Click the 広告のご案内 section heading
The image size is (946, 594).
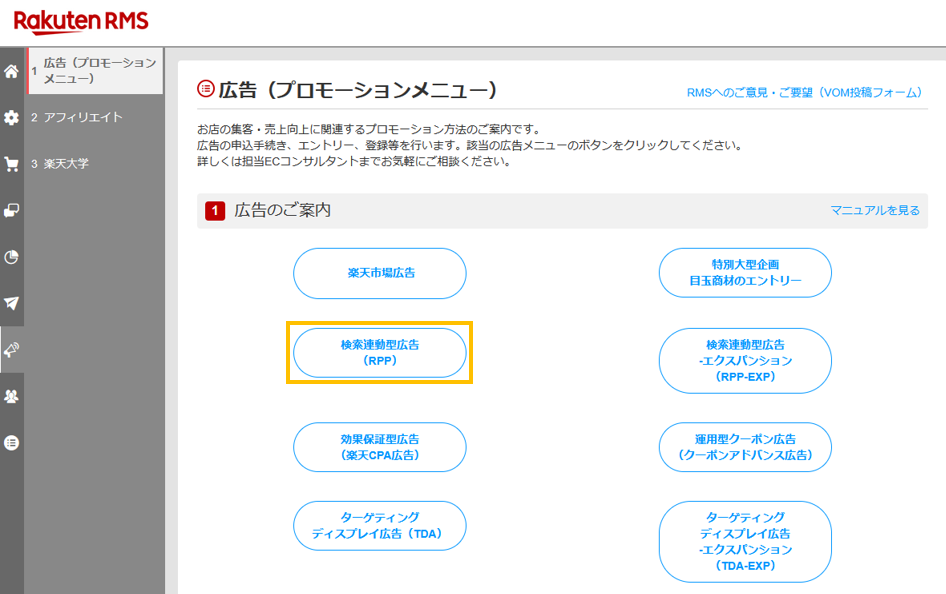[x=282, y=210]
